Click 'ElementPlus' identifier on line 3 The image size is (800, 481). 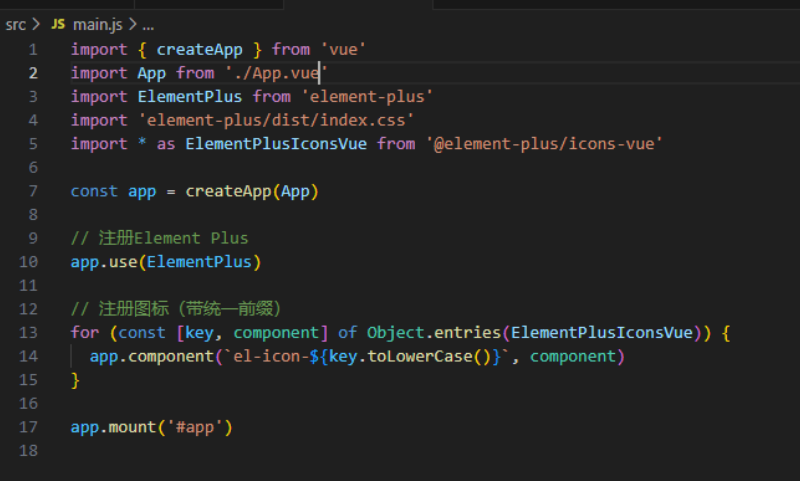point(190,96)
